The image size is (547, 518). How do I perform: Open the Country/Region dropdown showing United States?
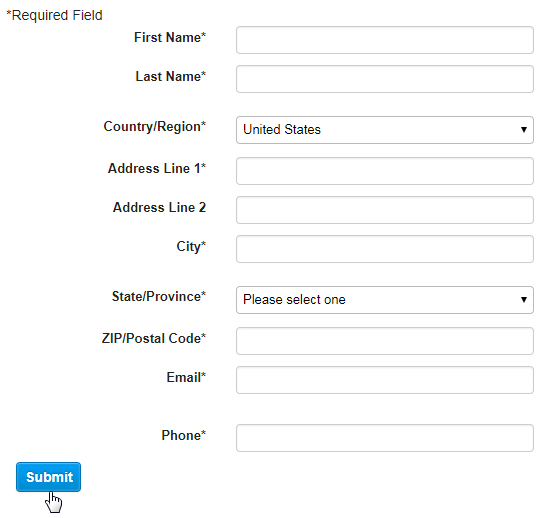tap(385, 130)
